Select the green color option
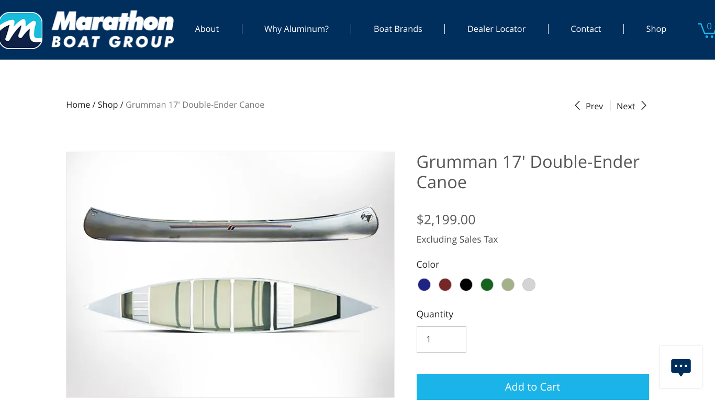 pyautogui.click(x=487, y=285)
